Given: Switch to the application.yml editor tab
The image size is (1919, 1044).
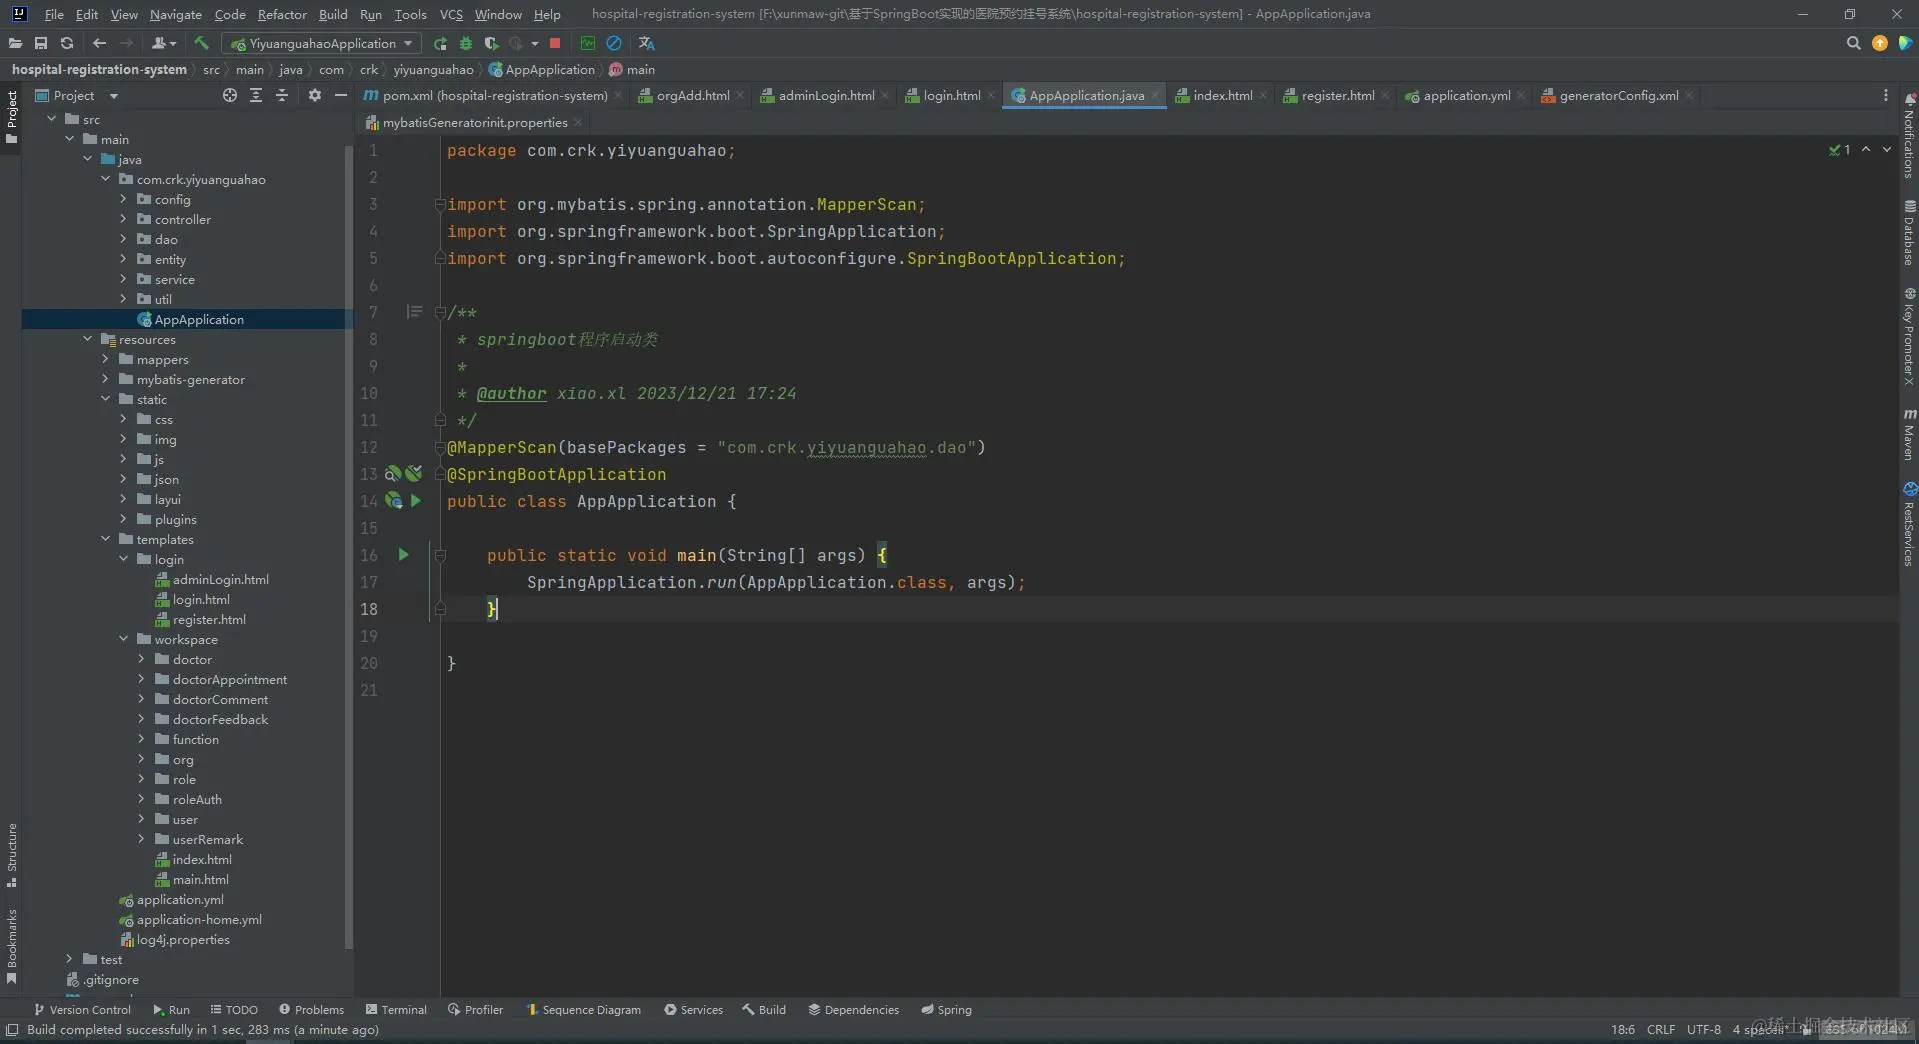Looking at the screenshot, I should coord(1466,95).
